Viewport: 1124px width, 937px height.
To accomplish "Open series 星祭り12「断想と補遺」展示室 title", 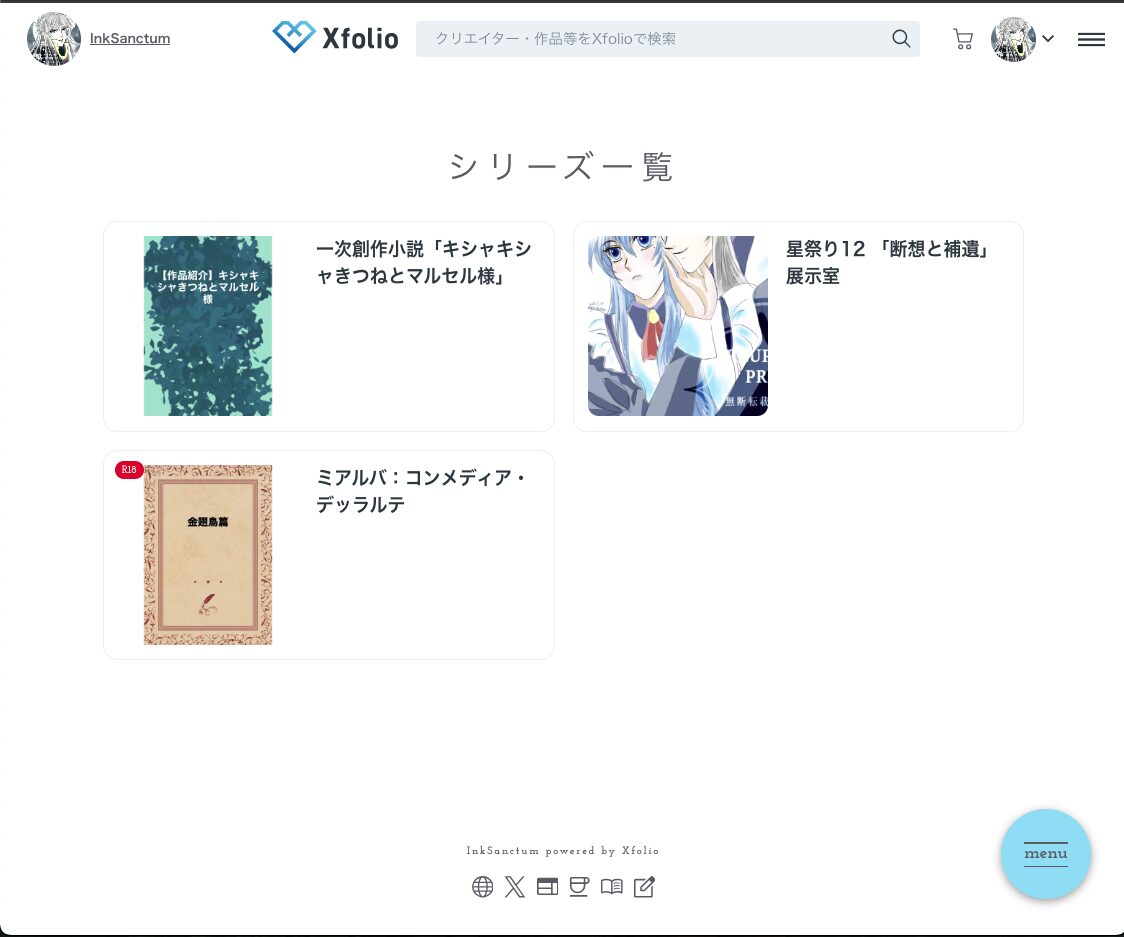I will pos(887,262).
